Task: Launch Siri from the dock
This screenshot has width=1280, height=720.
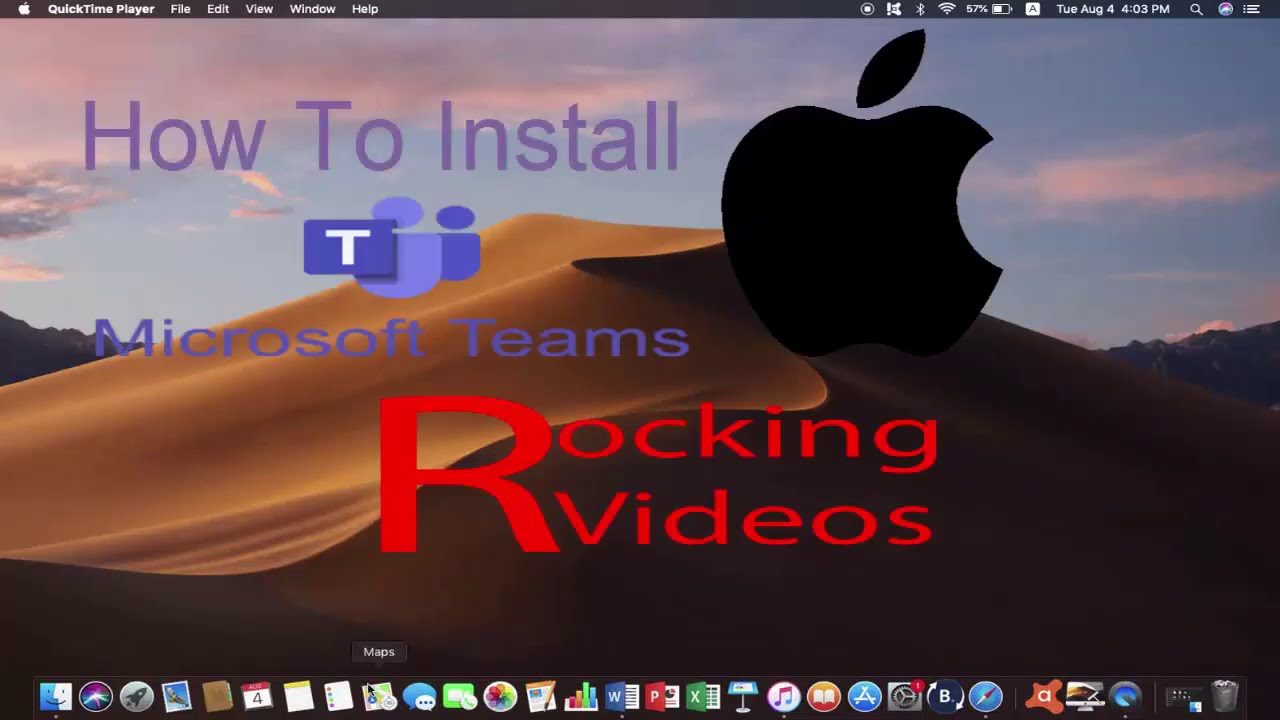Action: [96, 696]
